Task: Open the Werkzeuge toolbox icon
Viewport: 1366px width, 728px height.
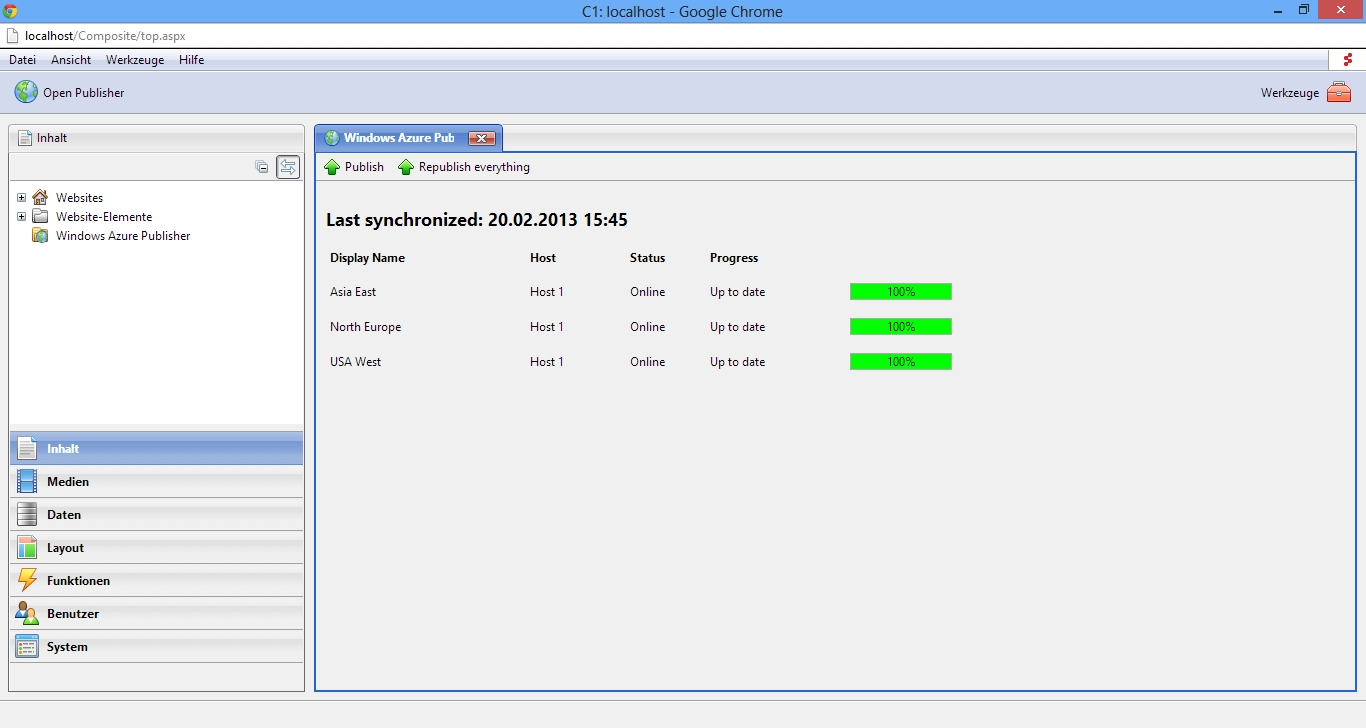Action: pyautogui.click(x=1339, y=92)
